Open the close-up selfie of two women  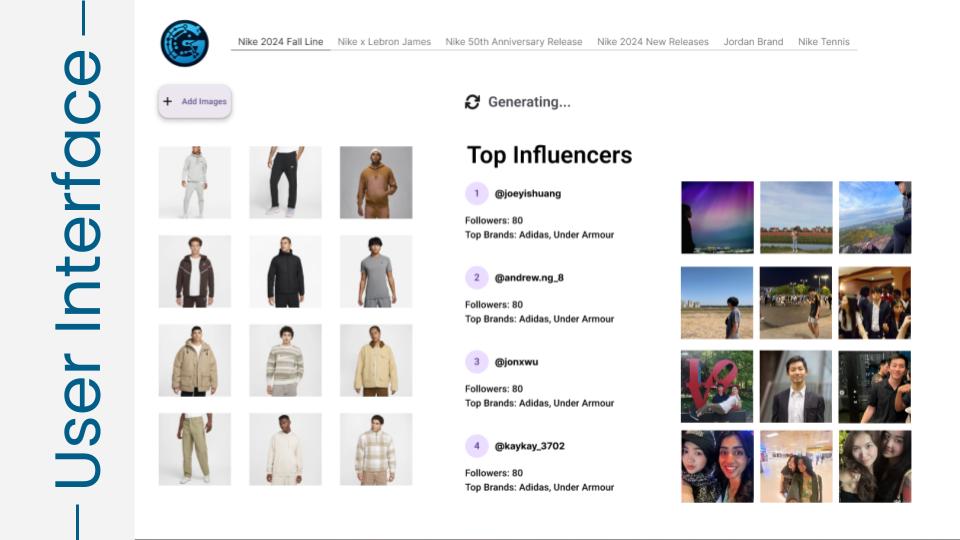pos(875,467)
